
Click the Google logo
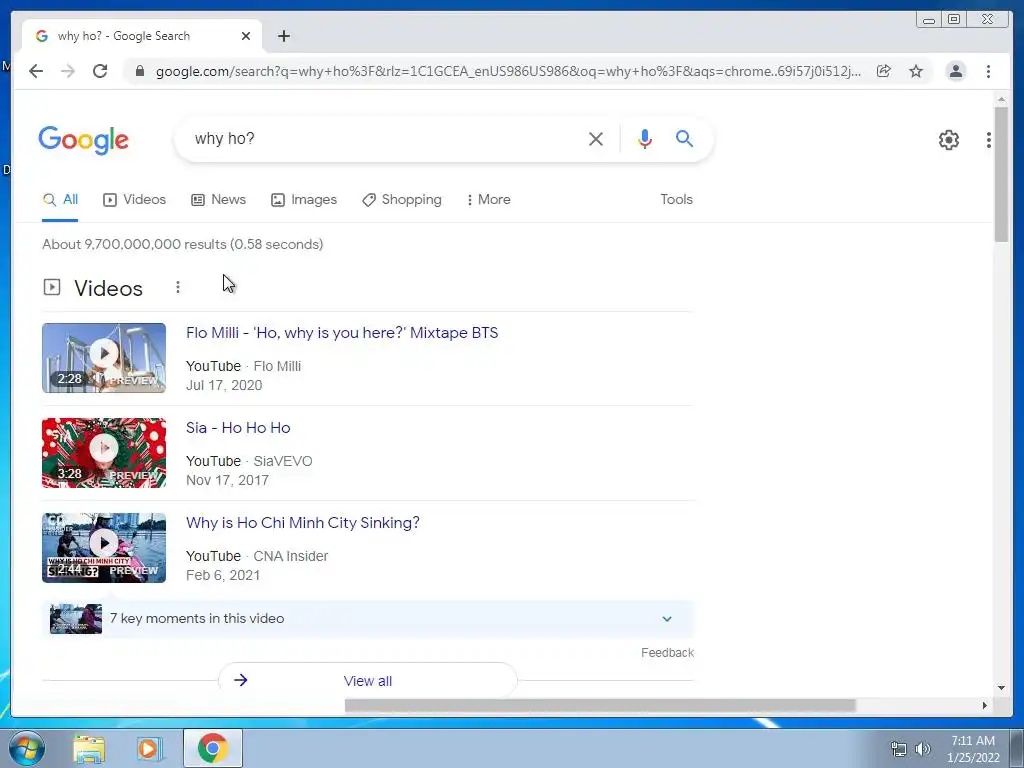click(x=84, y=140)
